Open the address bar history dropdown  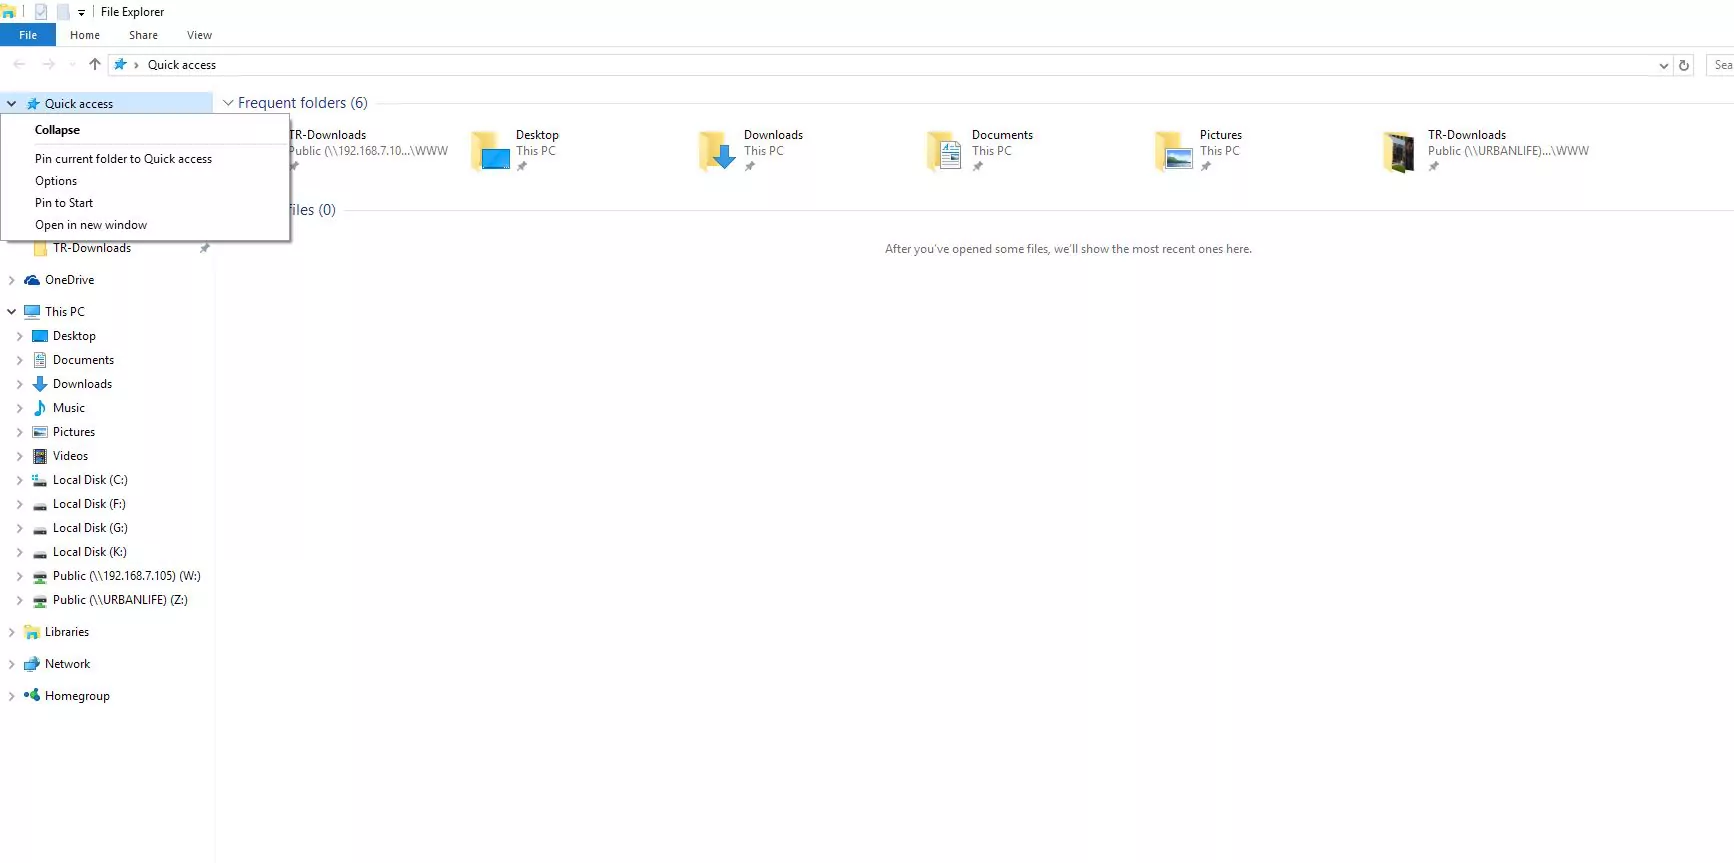point(1663,65)
